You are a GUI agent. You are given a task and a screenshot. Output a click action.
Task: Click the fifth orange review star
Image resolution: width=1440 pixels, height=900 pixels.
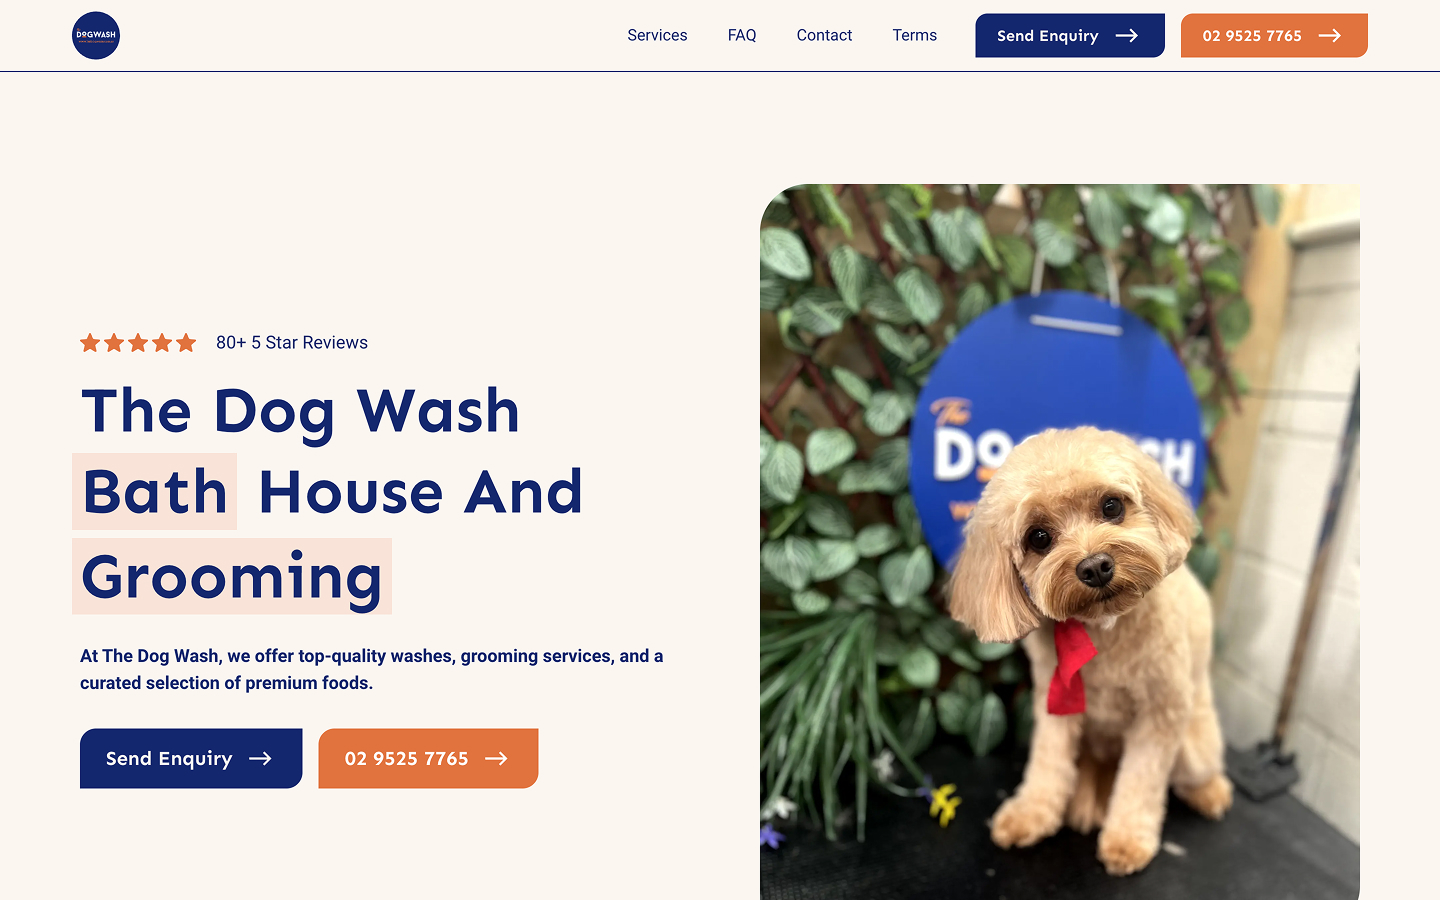186,343
